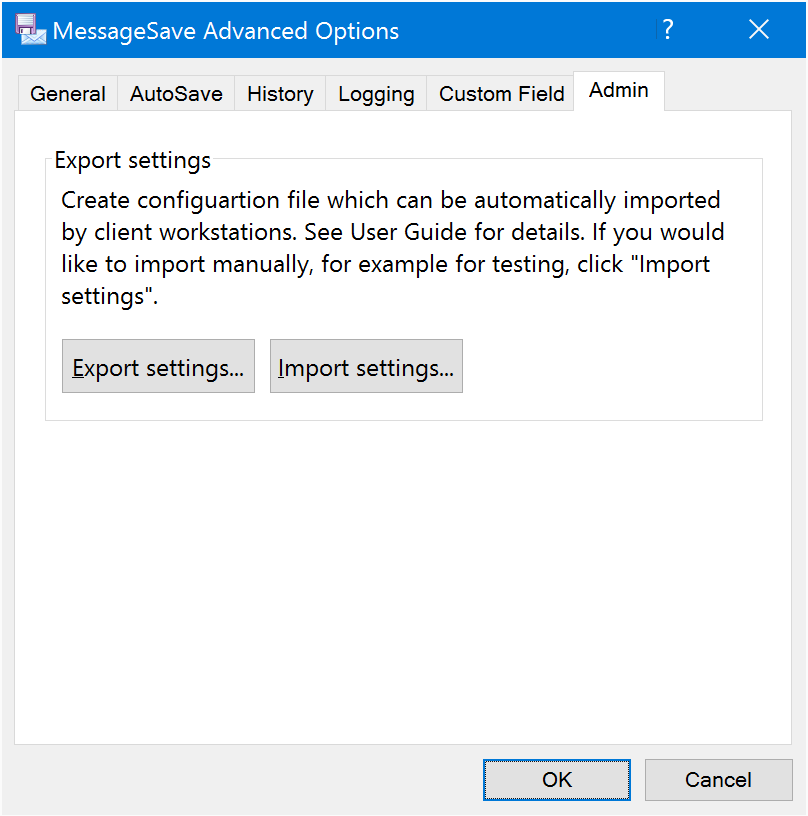Click the "MessageSave Advanced Options" title text
808x816 pixels.
pyautogui.click(x=226, y=31)
